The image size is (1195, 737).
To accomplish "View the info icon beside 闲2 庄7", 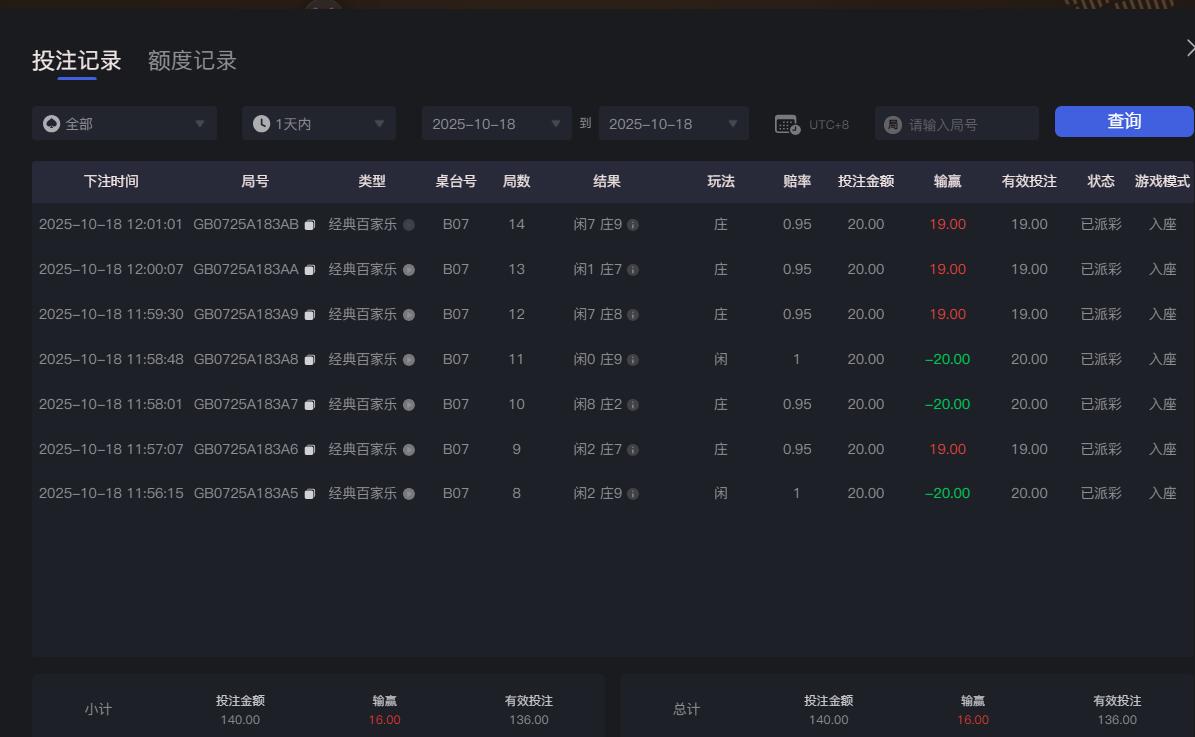I will coord(634,449).
